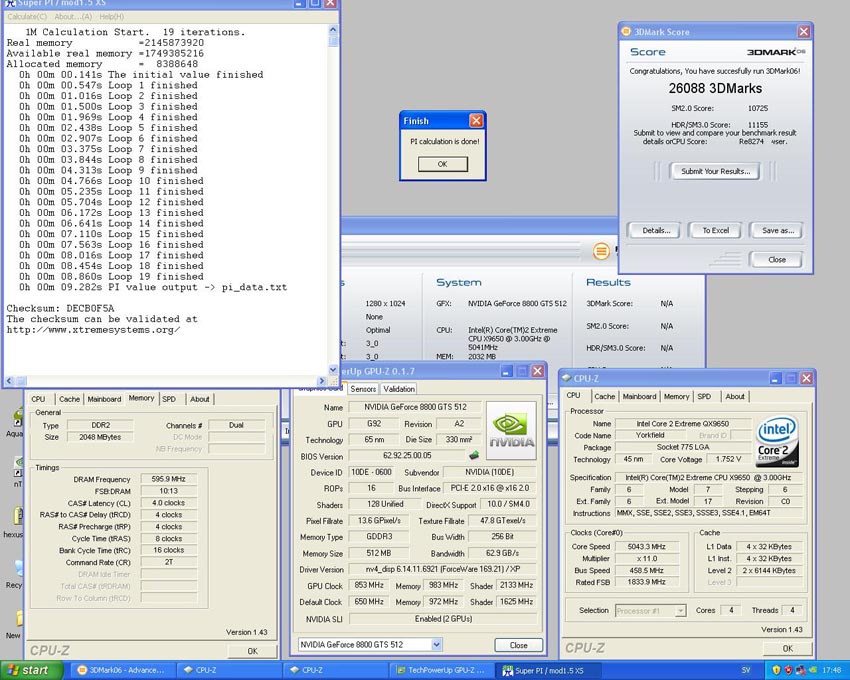Click Super PI vertical scrollbar up arrow
850x680 pixels.
coord(333,30)
